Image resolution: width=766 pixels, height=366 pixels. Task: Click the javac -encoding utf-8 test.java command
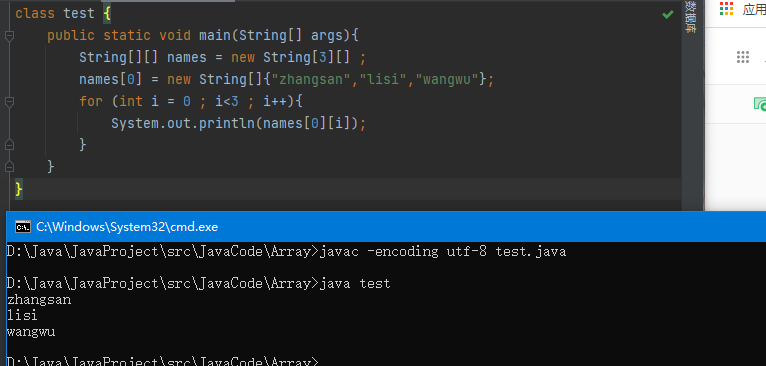pos(443,252)
